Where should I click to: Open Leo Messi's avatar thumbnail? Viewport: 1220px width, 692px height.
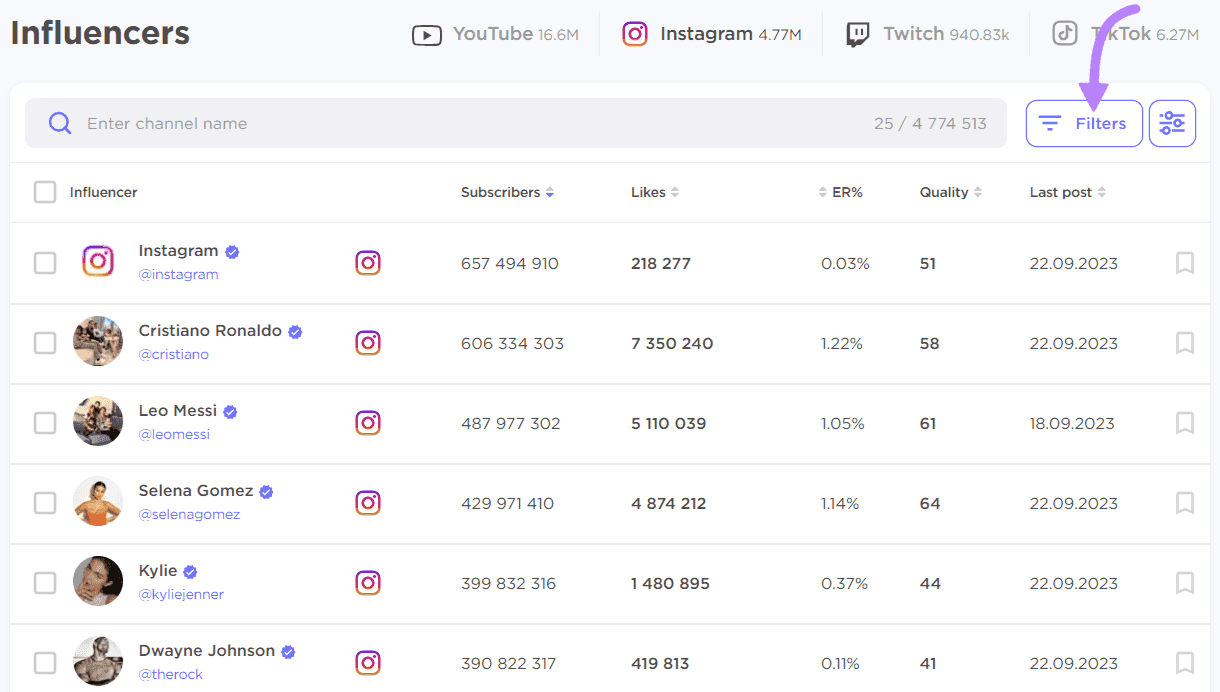(x=98, y=421)
